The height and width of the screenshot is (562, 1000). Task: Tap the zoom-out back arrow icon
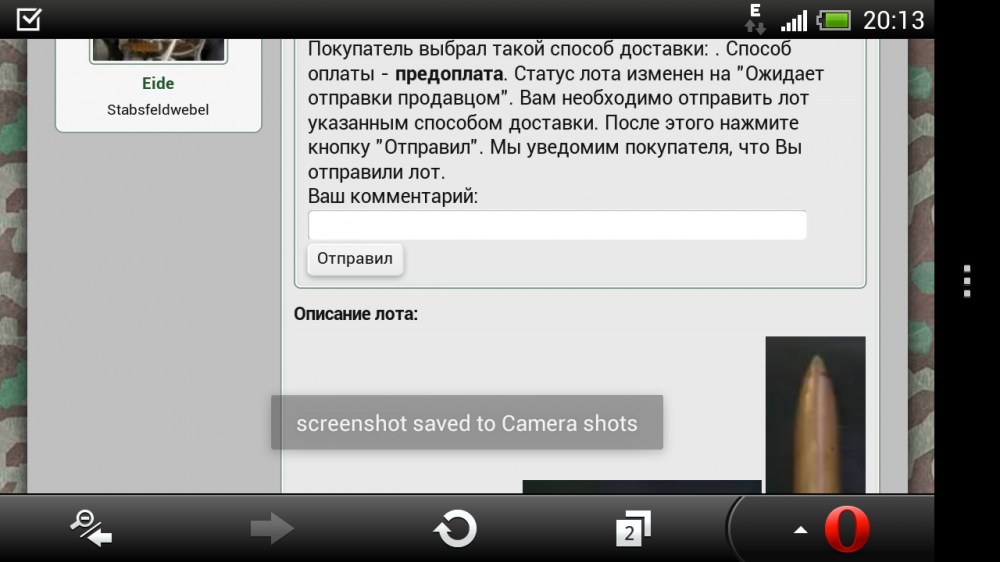pyautogui.click(x=91, y=528)
